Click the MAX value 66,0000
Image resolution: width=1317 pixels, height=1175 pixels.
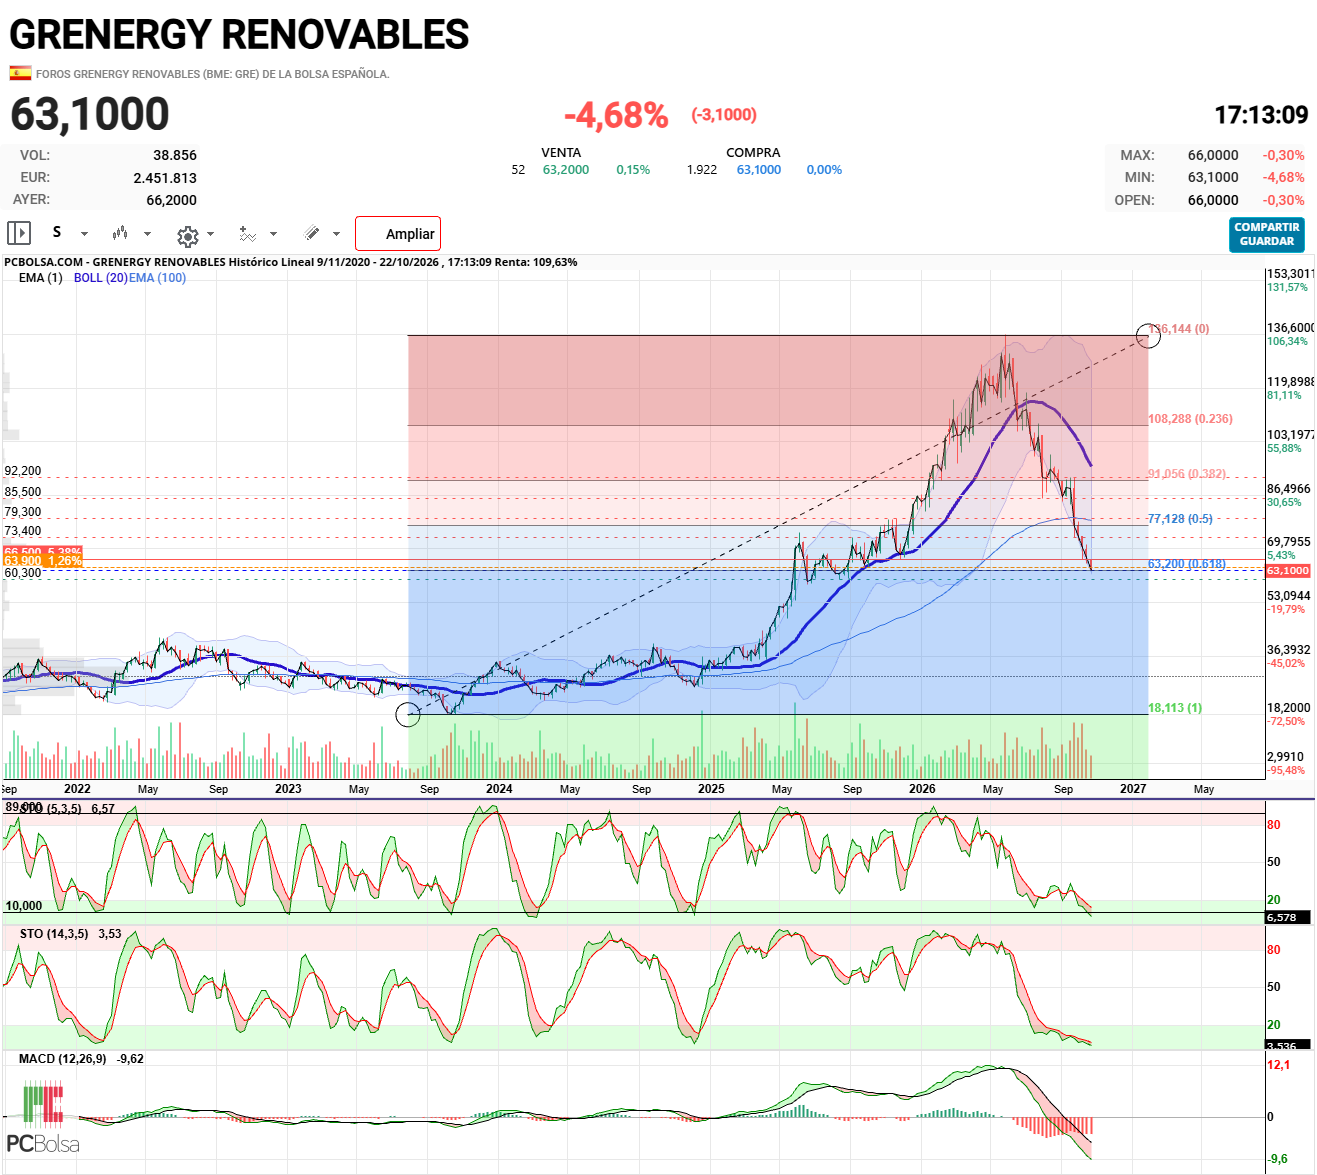pyautogui.click(x=1213, y=155)
